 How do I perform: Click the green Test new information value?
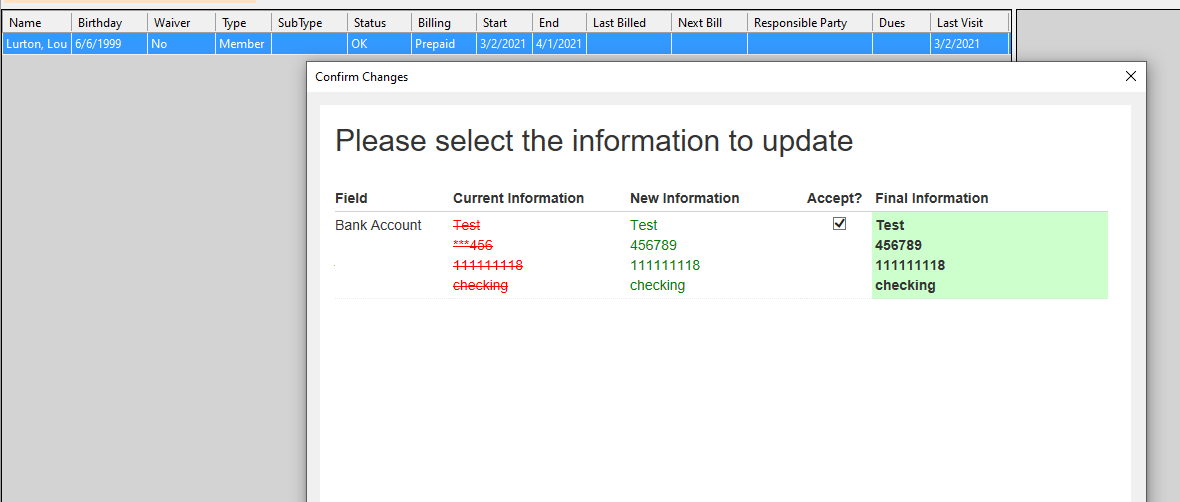(643, 225)
